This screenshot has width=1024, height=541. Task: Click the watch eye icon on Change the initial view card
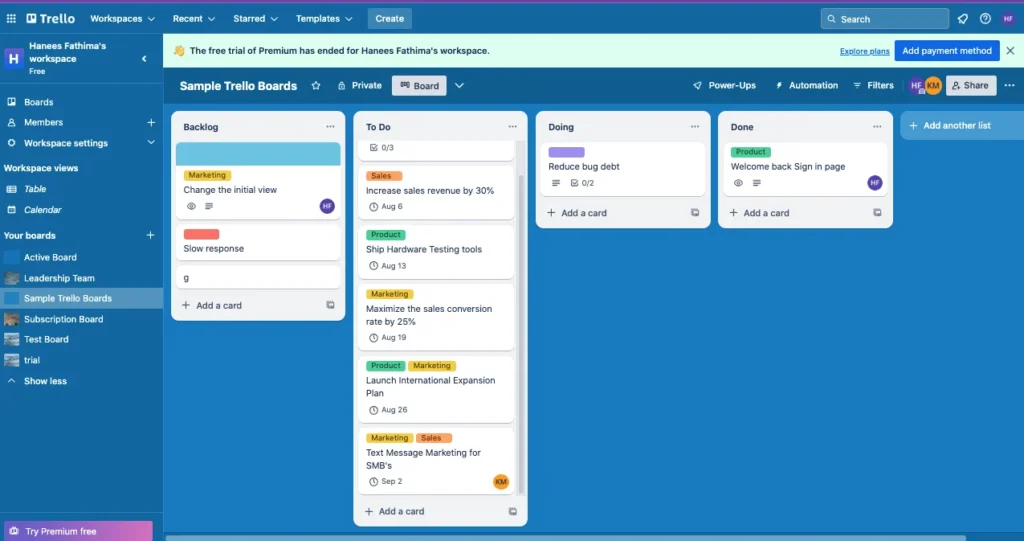[x=191, y=206]
